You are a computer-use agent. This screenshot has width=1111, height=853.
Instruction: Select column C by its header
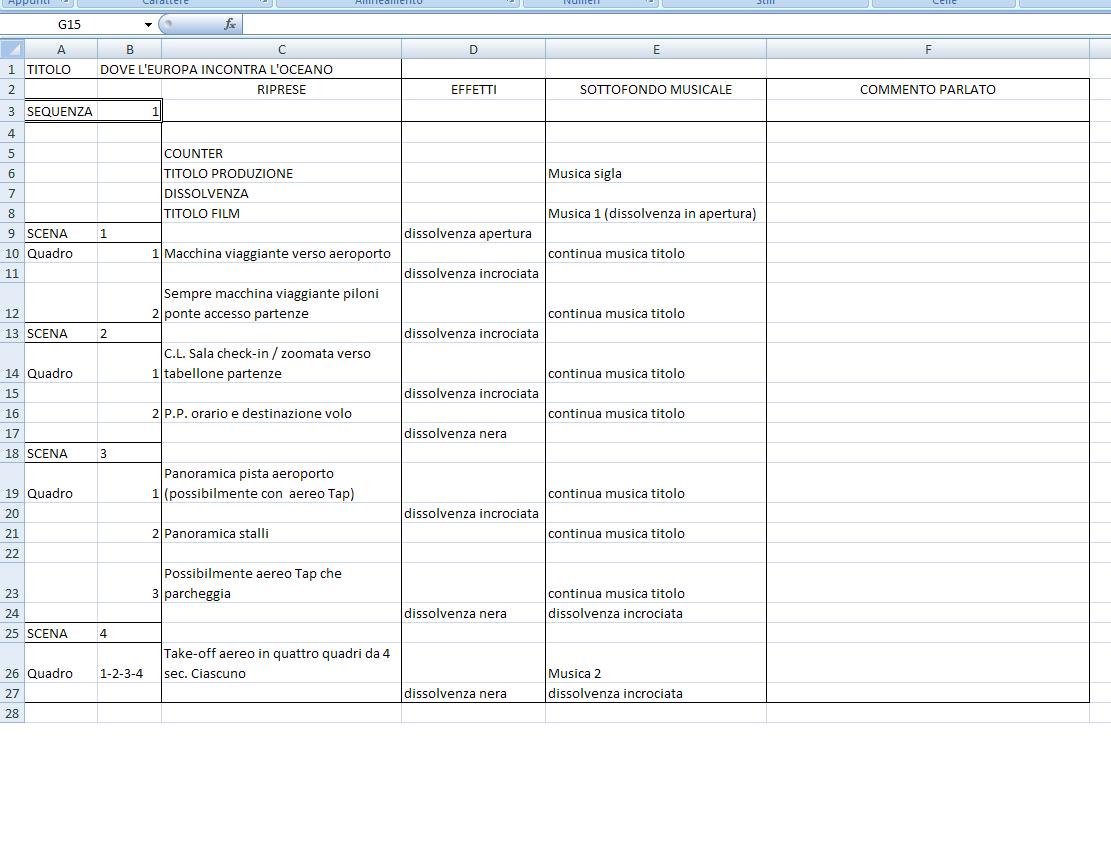[281, 50]
